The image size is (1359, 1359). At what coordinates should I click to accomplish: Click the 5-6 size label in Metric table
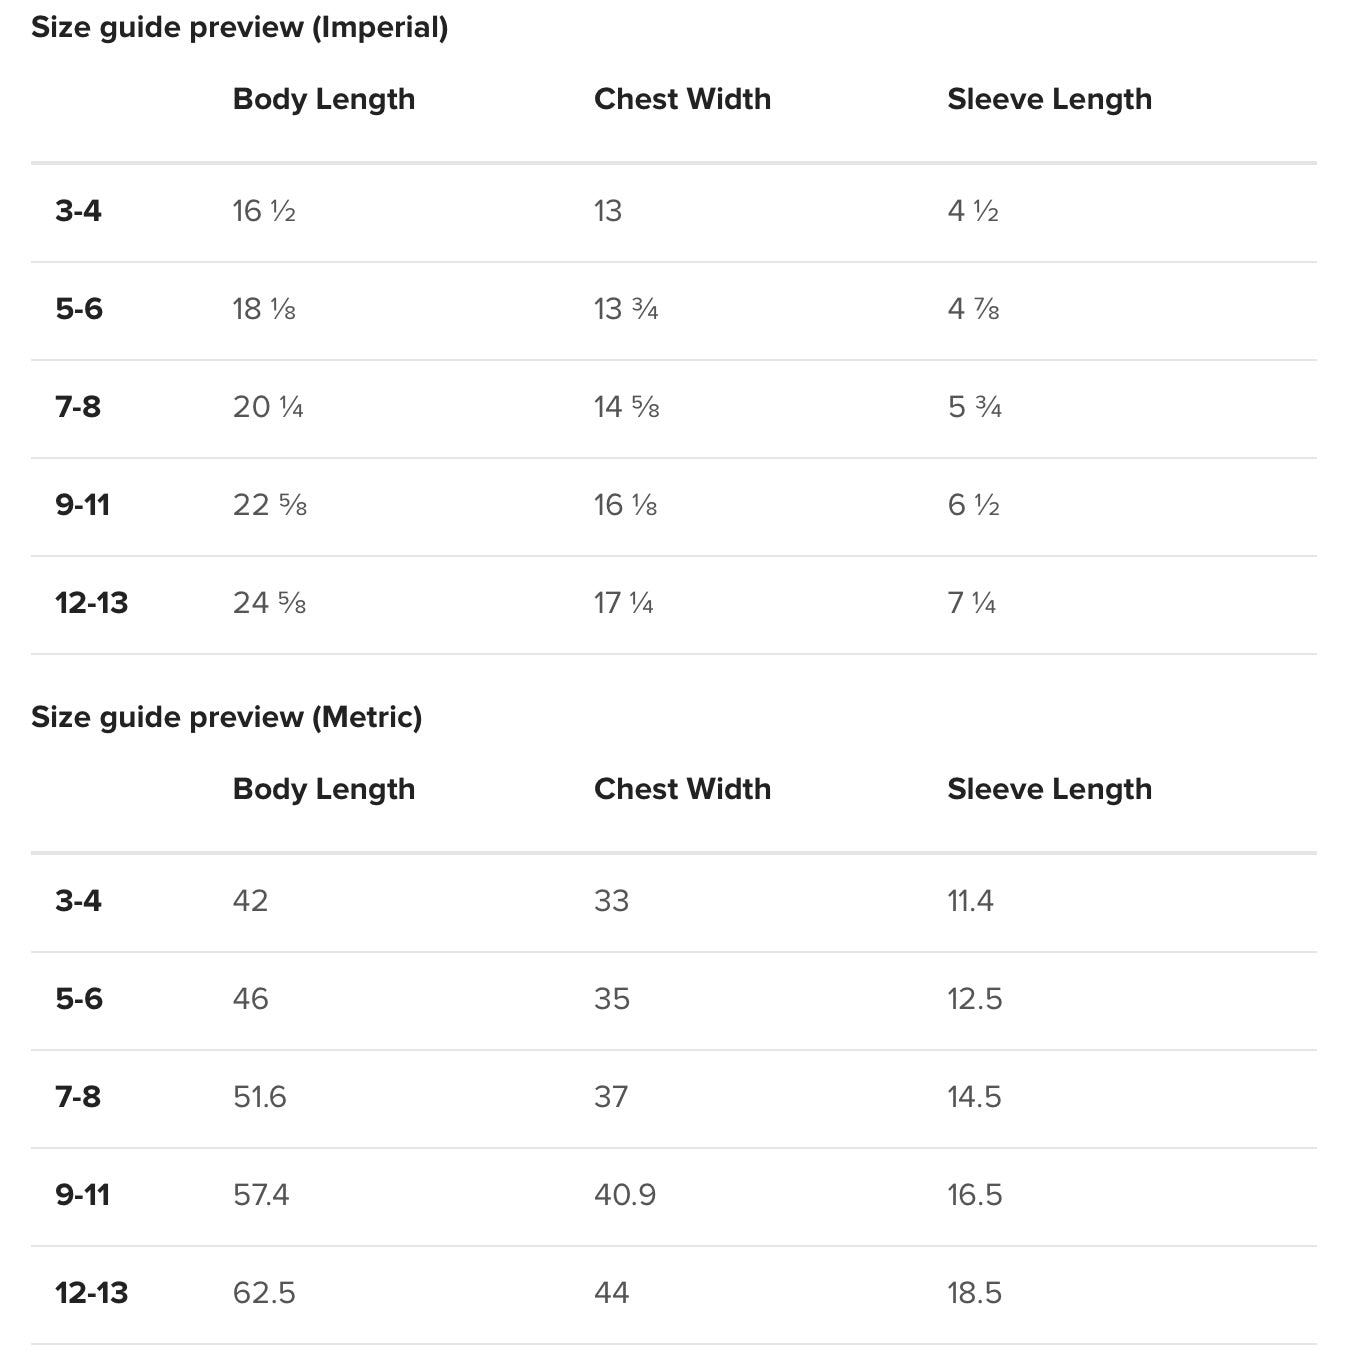tap(79, 999)
